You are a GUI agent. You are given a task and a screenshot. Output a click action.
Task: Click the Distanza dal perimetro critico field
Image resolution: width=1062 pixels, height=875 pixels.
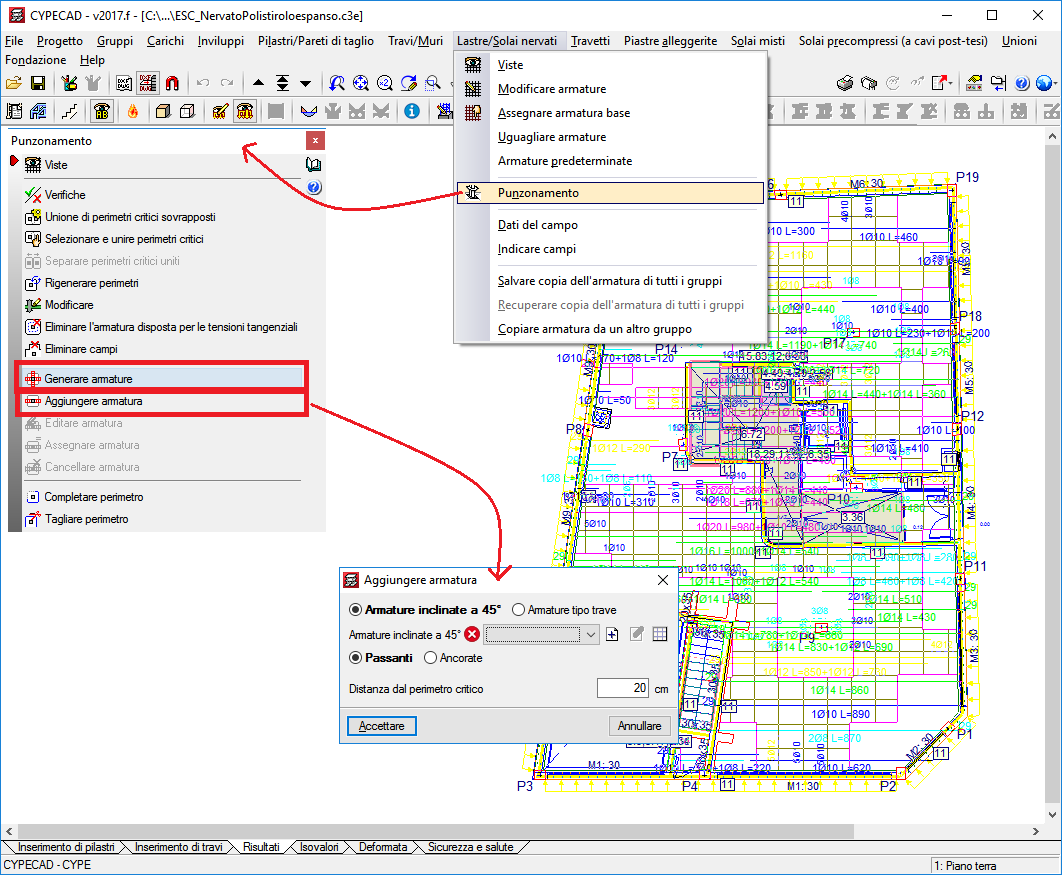point(622,688)
